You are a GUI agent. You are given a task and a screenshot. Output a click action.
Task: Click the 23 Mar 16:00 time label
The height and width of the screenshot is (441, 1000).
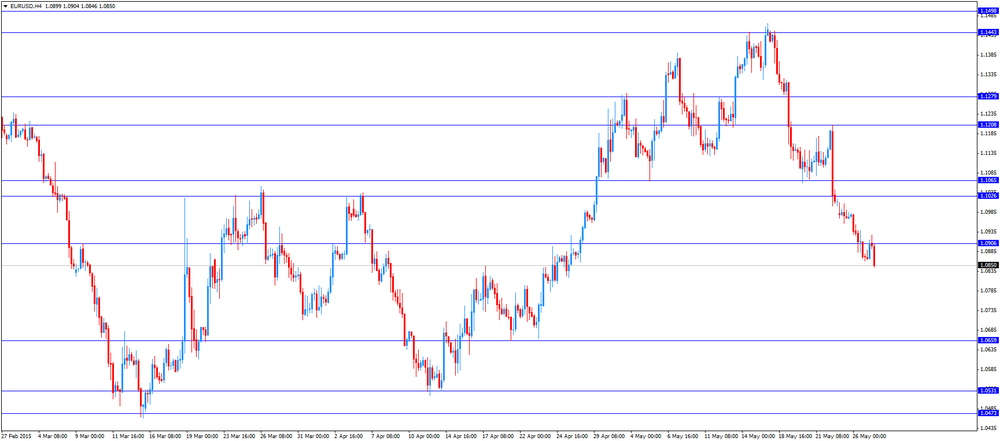tap(239, 437)
